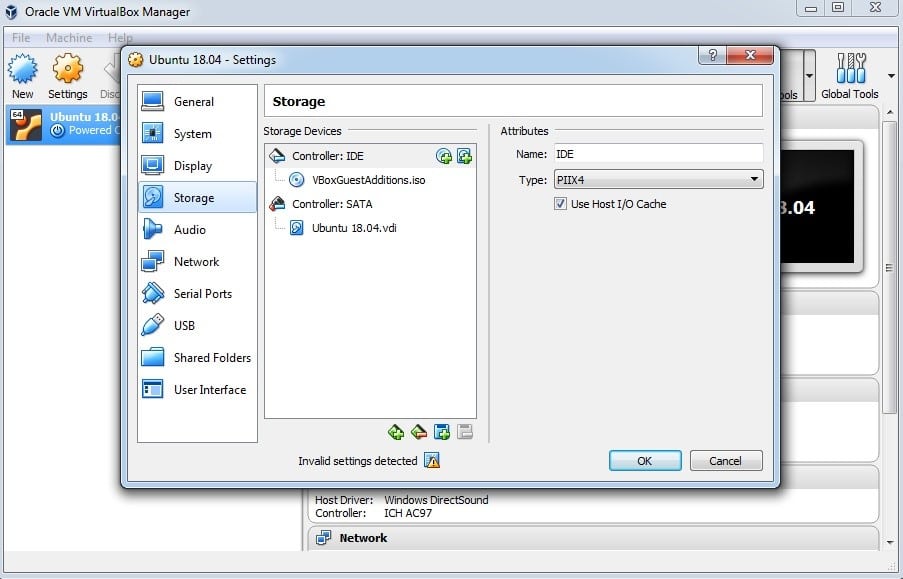Click the IDE controller icon

(278, 156)
